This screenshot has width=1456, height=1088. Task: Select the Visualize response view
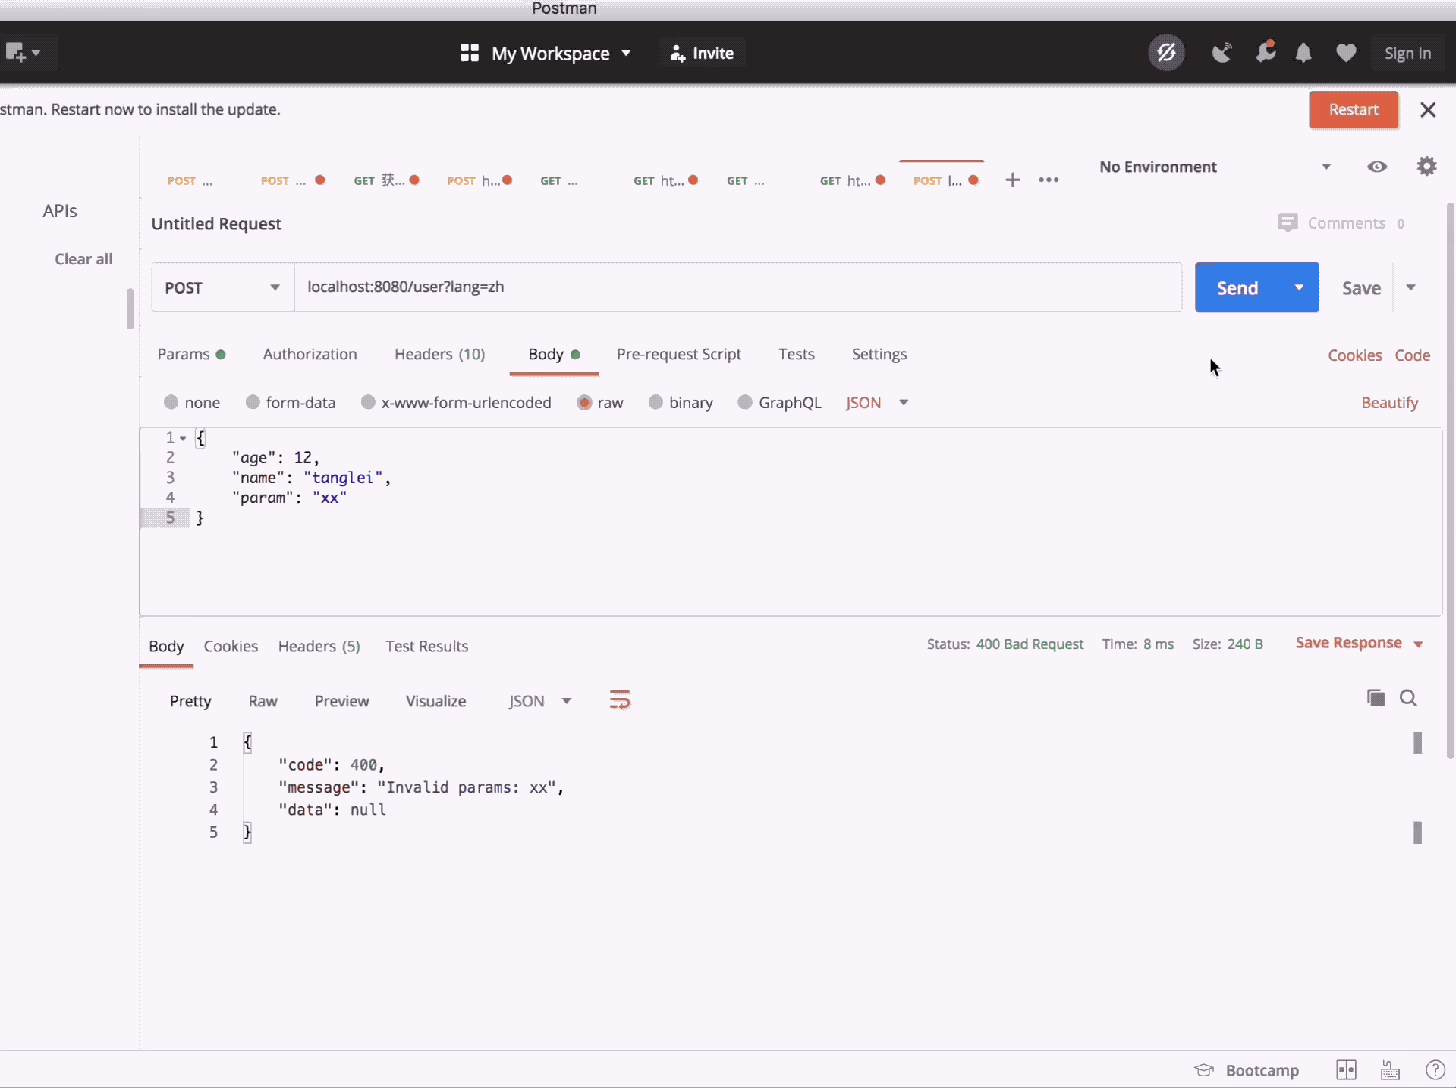click(x=436, y=701)
